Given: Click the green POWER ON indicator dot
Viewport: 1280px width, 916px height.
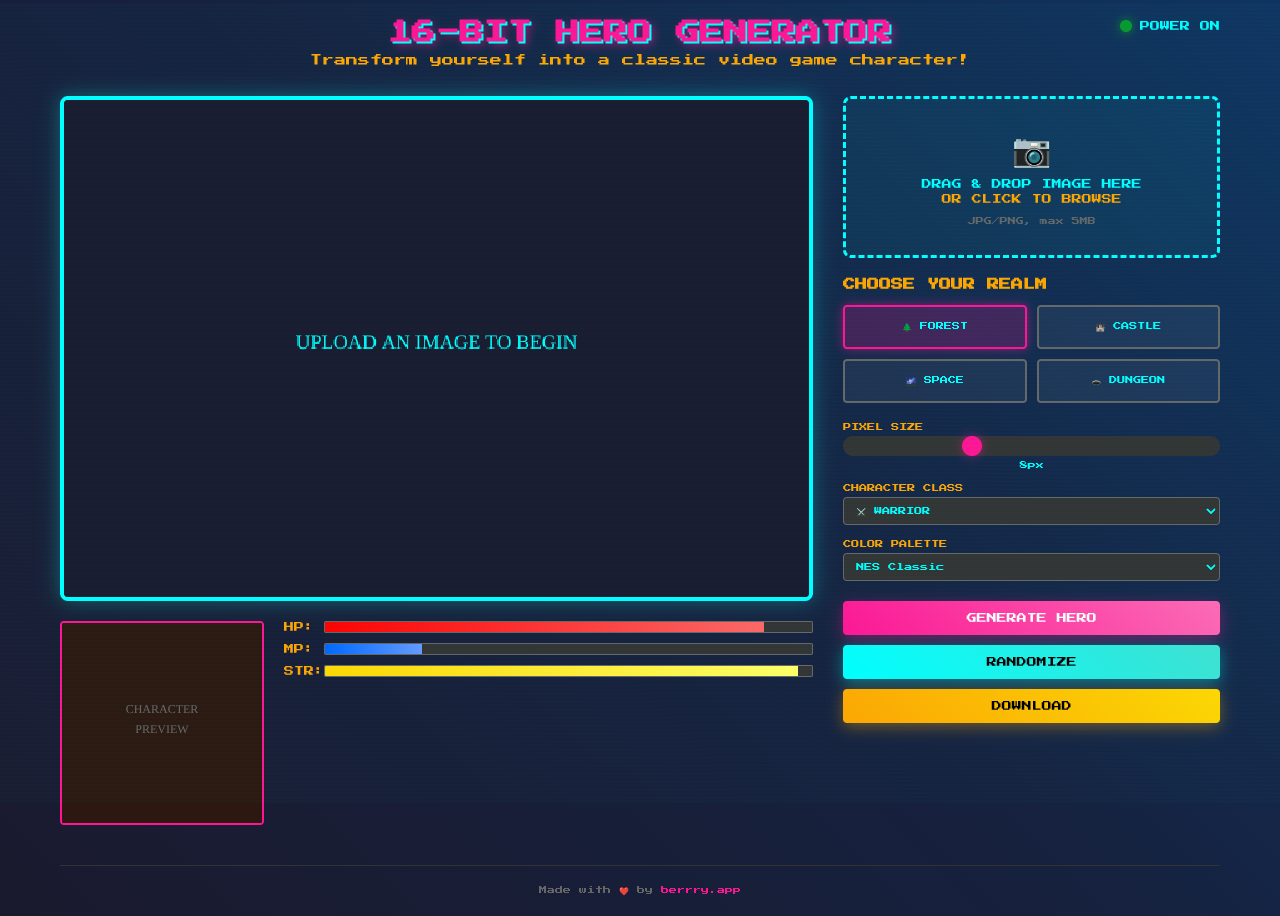Looking at the screenshot, I should tap(1125, 26).
